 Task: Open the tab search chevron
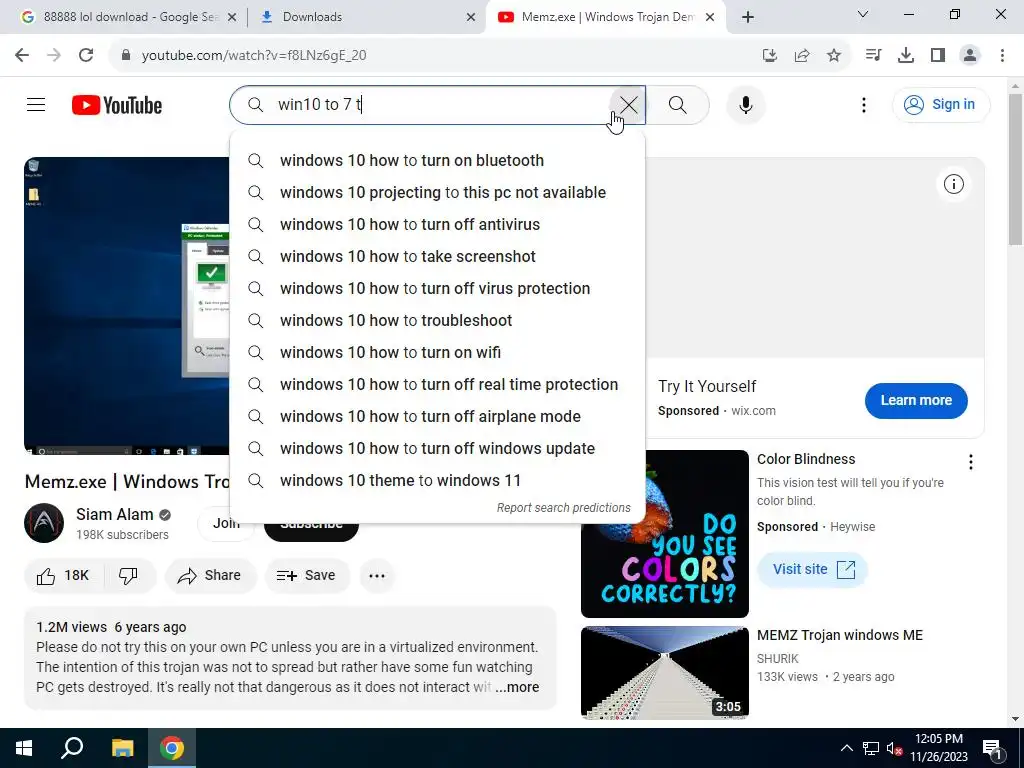coord(863,14)
